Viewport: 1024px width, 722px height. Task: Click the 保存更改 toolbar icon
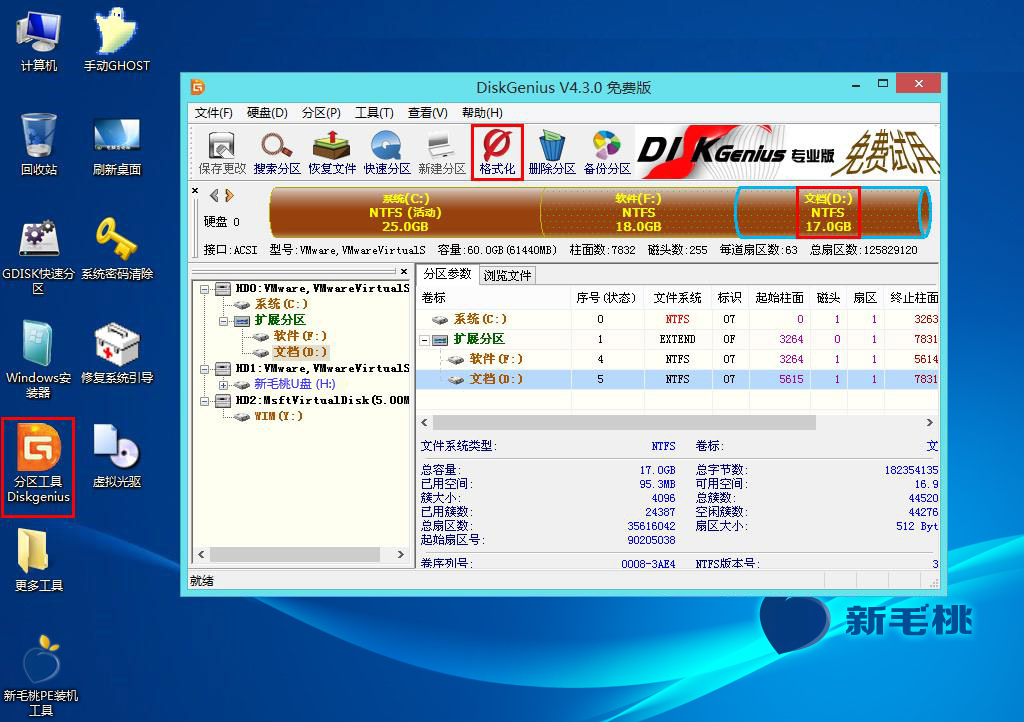222,153
